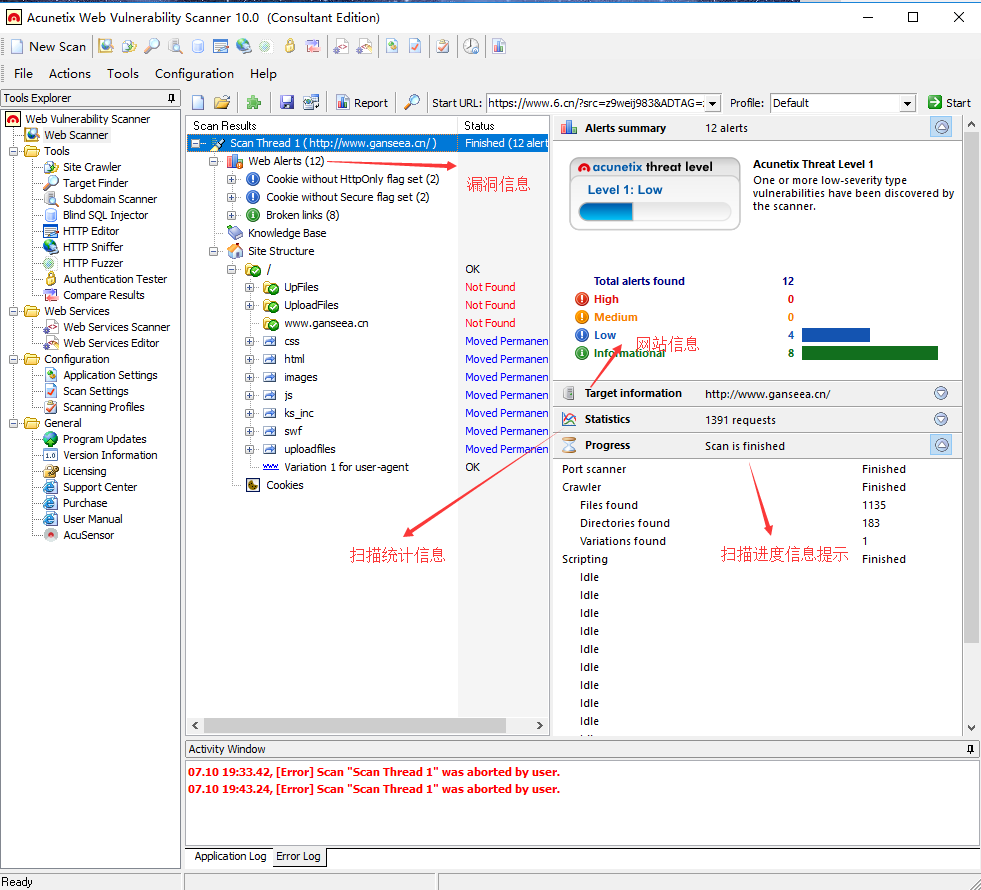This screenshot has height=890, width=981.
Task: Select Variation 1 for user-agent row
Action: [346, 467]
